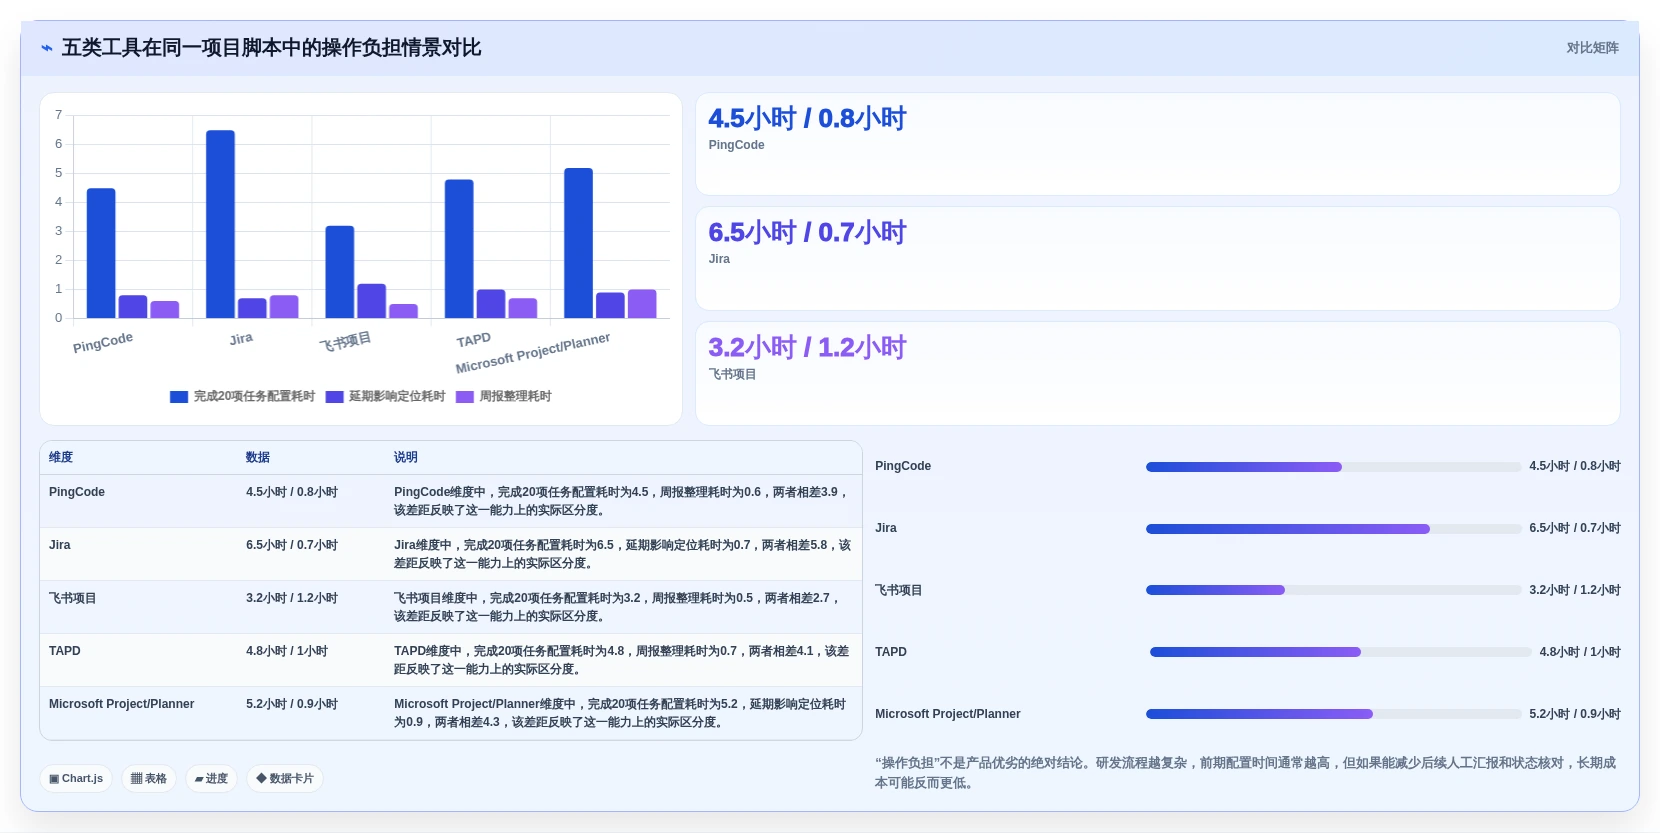Viewport: 1660px width, 833px height.
Task: Toggle the 完成20项任务配置耗时 legend swatch
Action: click(179, 397)
